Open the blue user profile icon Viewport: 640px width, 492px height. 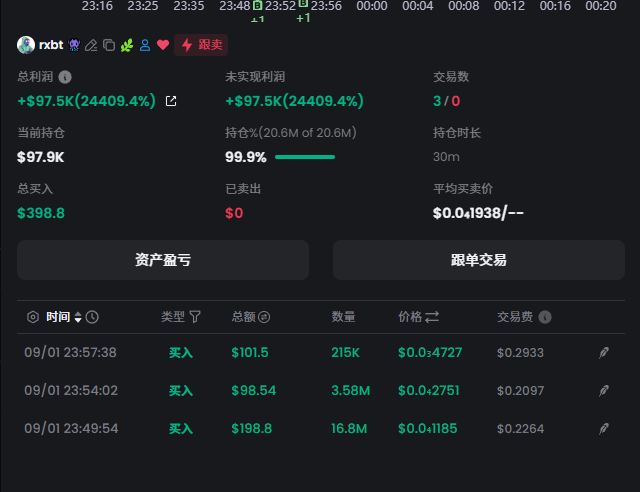click(x=145, y=45)
